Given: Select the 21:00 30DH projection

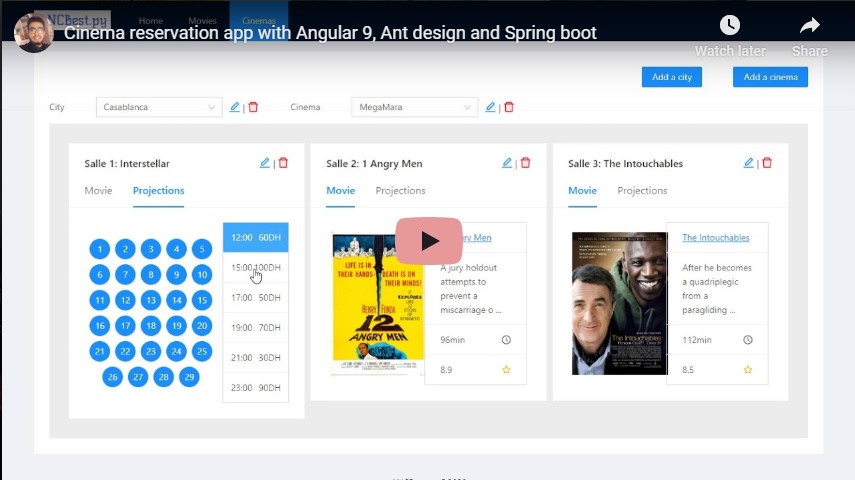Looking at the screenshot, I should click(x=256, y=357).
